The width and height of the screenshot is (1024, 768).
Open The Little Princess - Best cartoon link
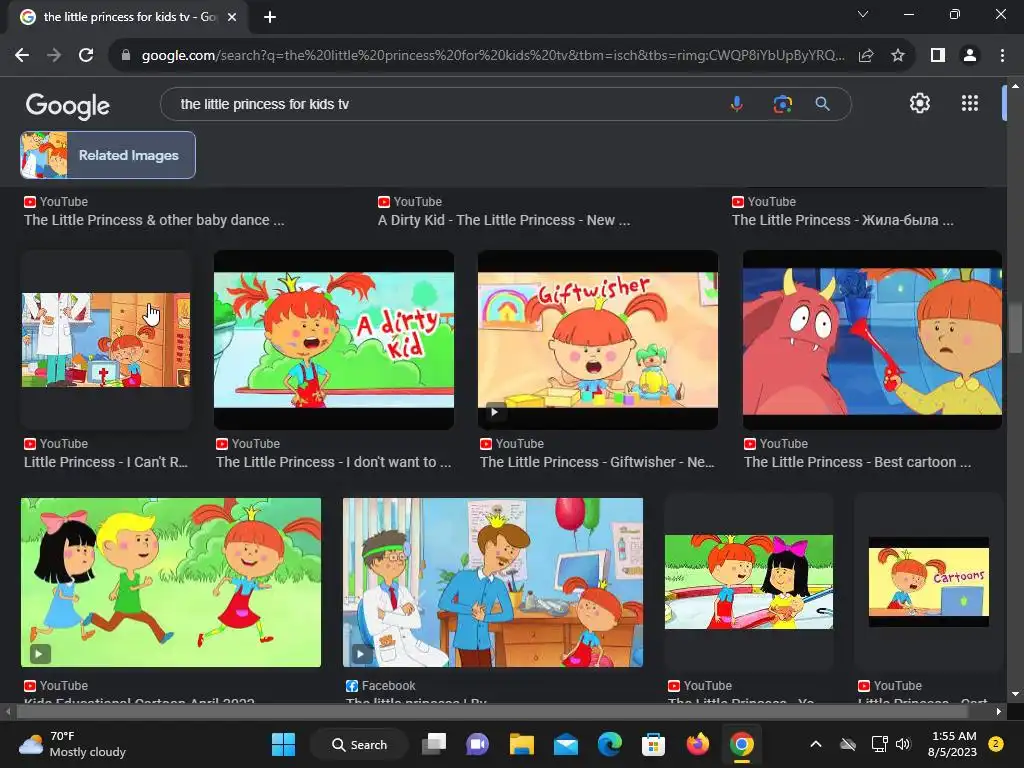tap(857, 462)
